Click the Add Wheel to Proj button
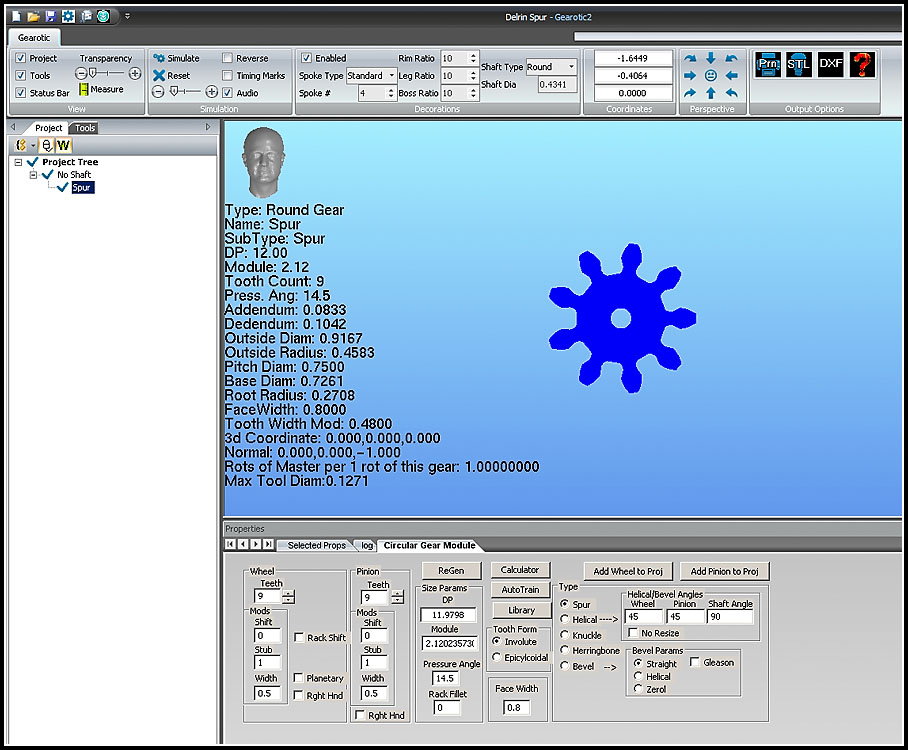Image resolution: width=908 pixels, height=750 pixels. pos(628,571)
